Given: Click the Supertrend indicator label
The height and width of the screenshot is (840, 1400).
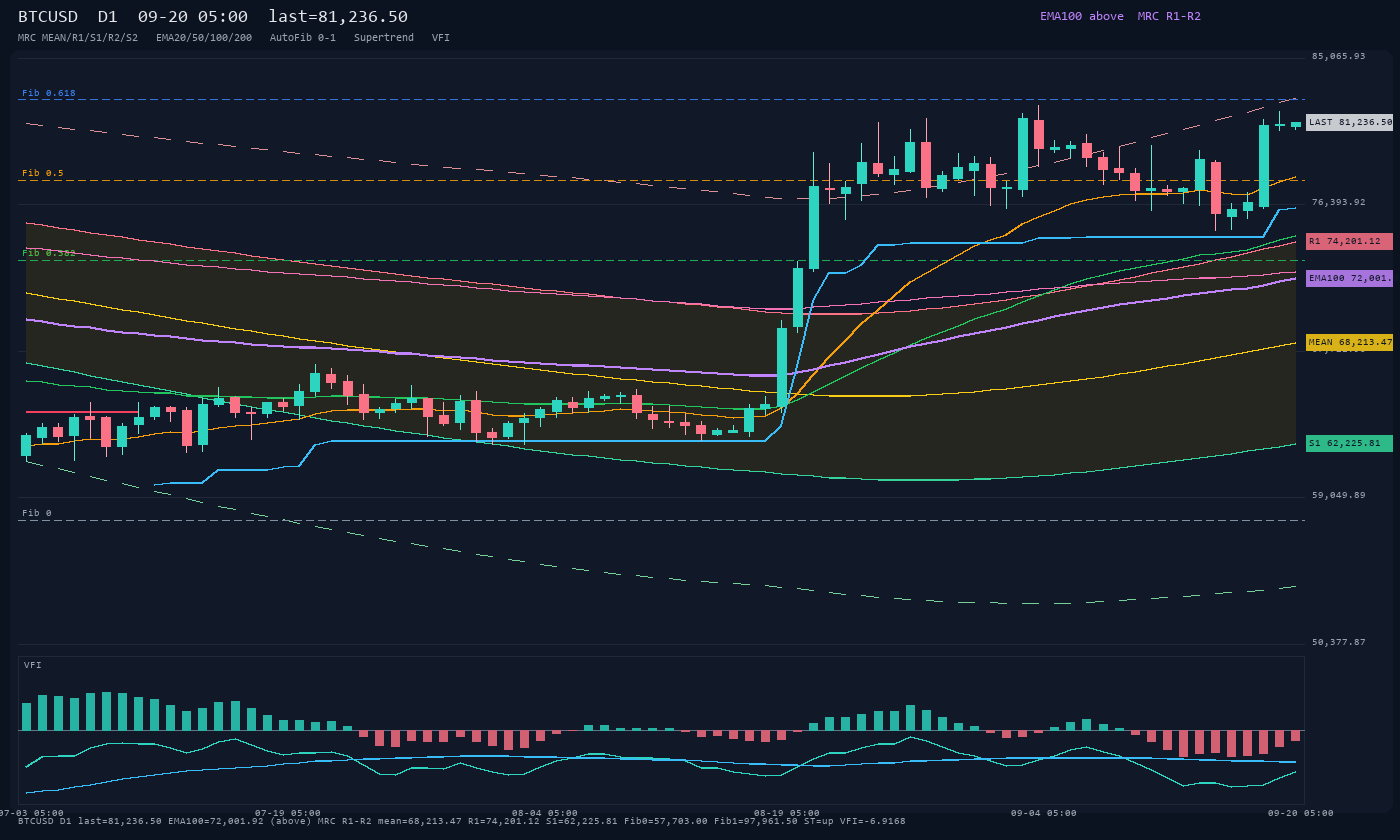Looking at the screenshot, I should (x=384, y=38).
